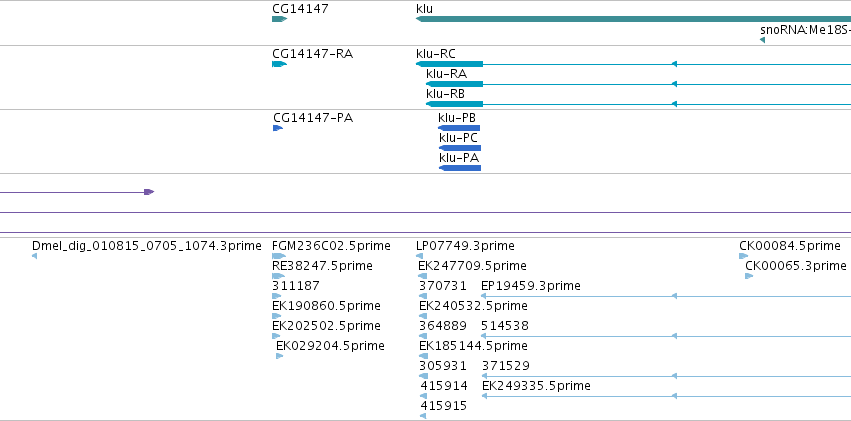Select the Dmel_dig_010815_0705_1074.3prime EST glyph
Viewport: 851px width, 421px height.
35,256
